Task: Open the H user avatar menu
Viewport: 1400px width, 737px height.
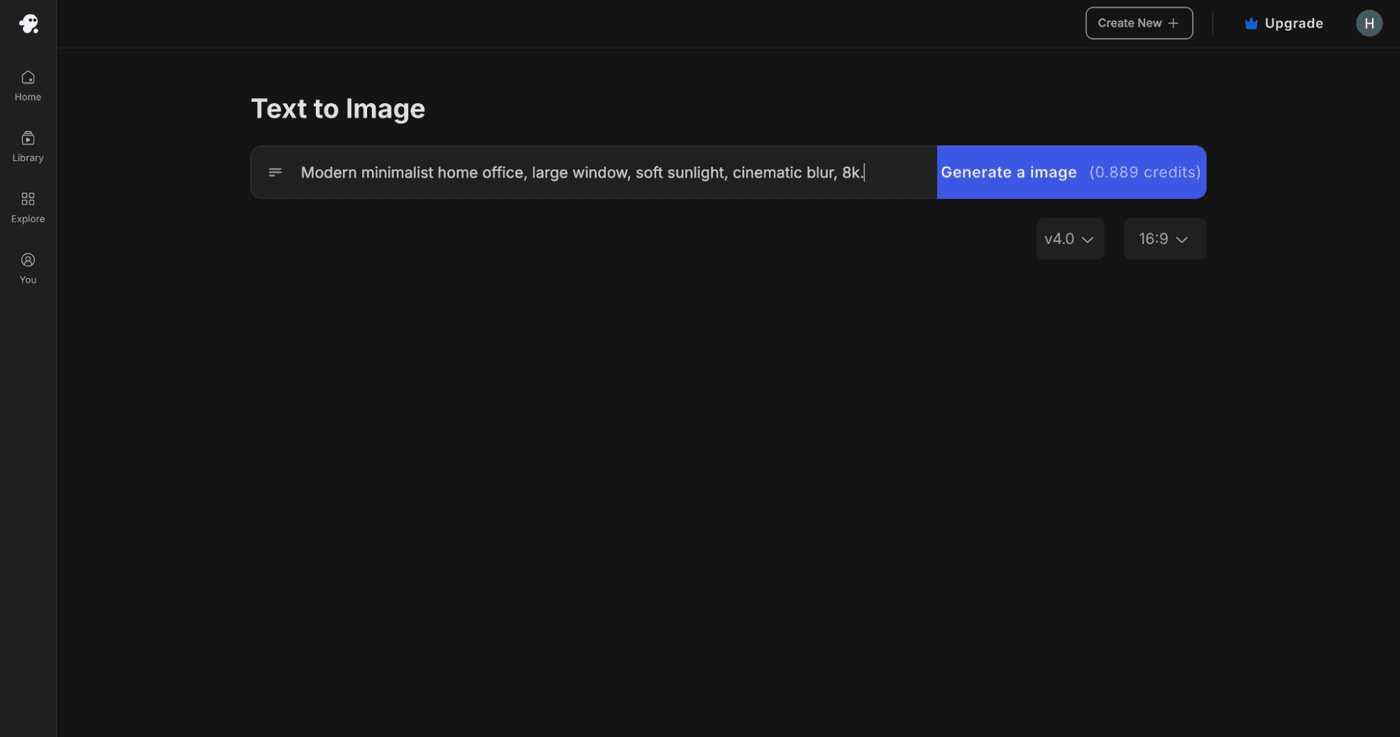Action: click(1369, 23)
